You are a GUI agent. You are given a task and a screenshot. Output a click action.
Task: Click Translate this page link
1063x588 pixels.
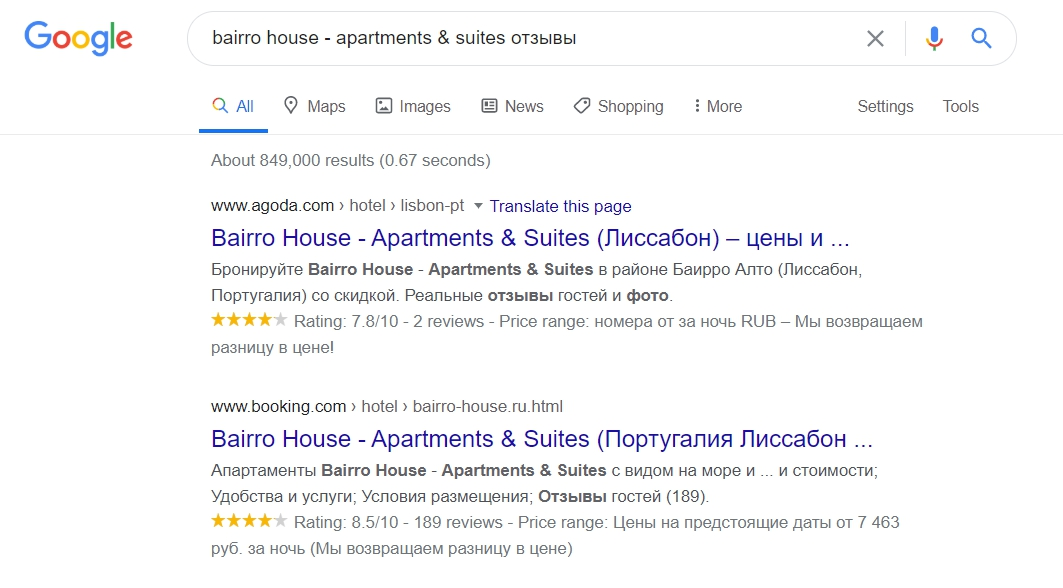pos(560,206)
